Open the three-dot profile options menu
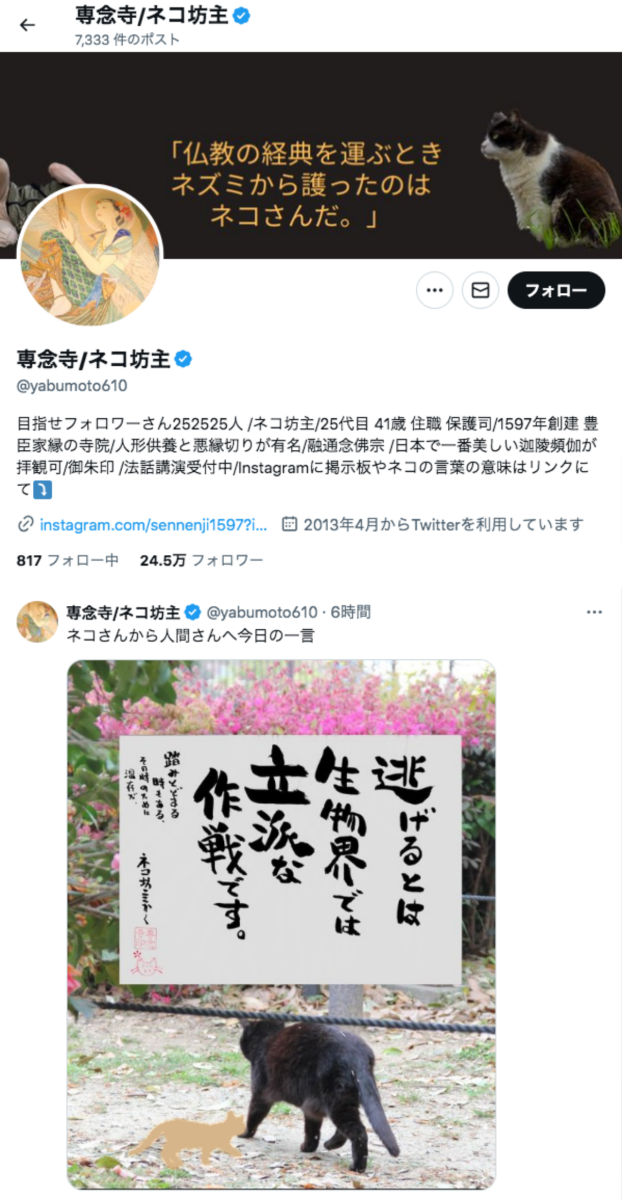This screenshot has width=622, height=1200. tap(435, 290)
